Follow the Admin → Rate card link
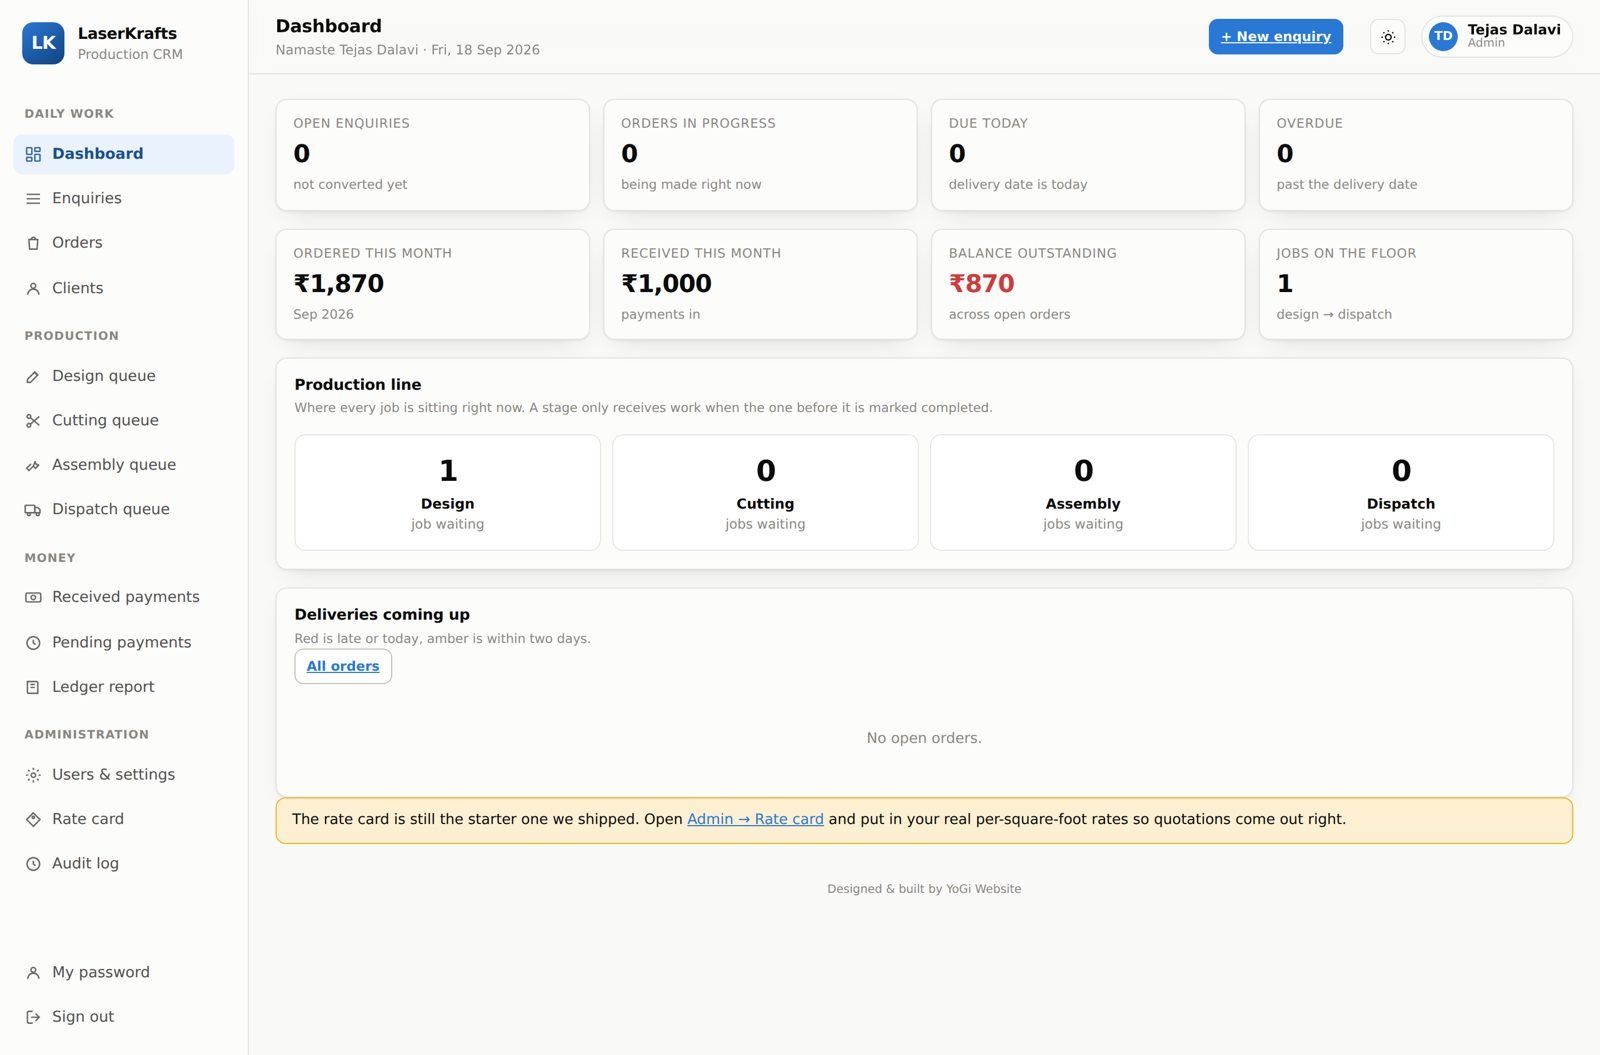The width and height of the screenshot is (1600, 1055). (755, 819)
